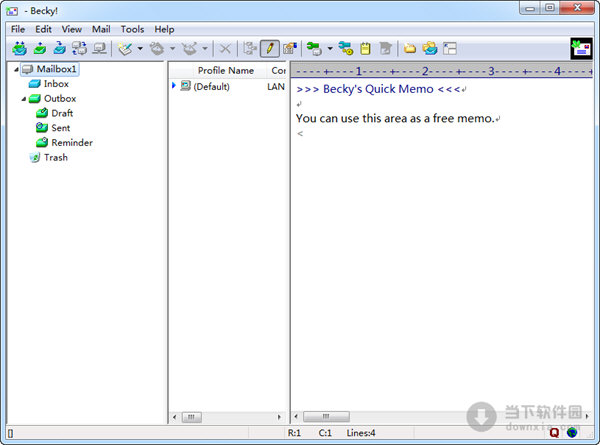Click the properties icon beside the pencil
Viewport: 600px width, 445px height.
pos(290,49)
